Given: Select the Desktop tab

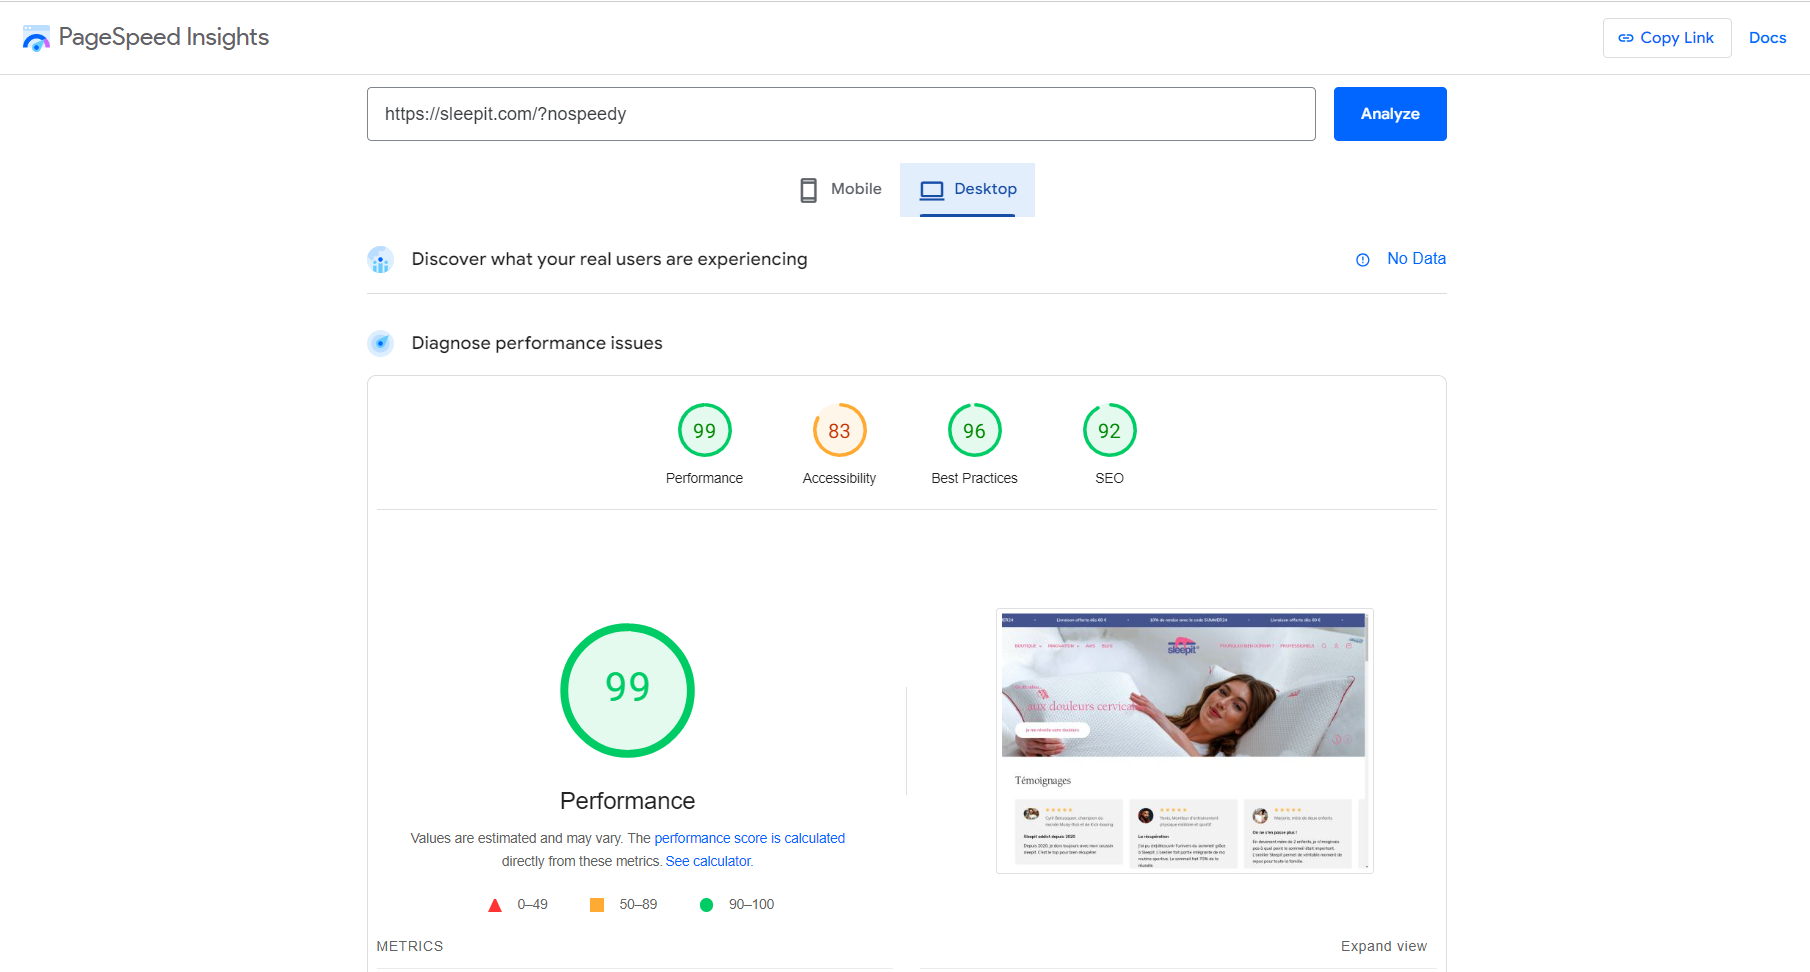Looking at the screenshot, I should pos(967,189).
